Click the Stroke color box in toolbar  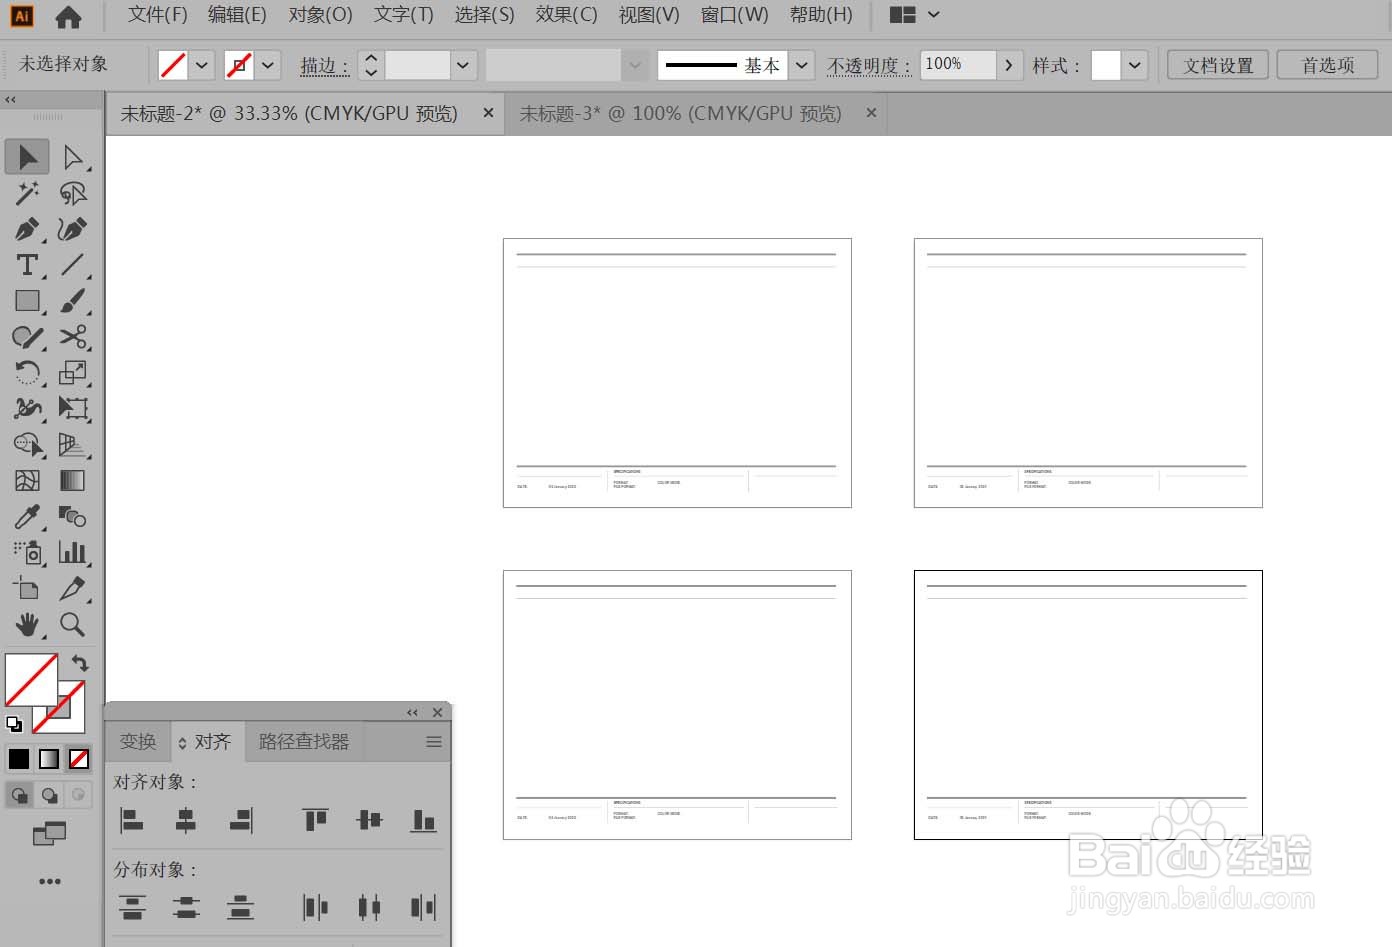coord(71,718)
